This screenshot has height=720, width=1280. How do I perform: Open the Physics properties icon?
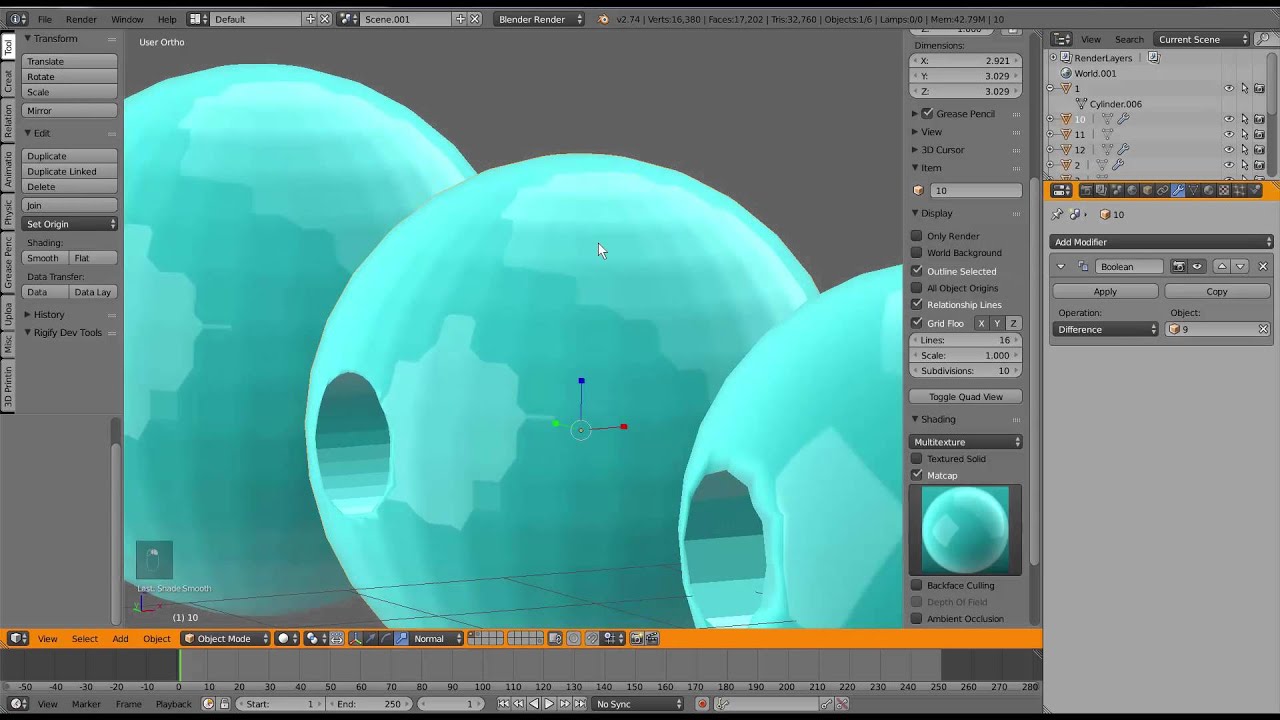pyautogui.click(x=1254, y=190)
